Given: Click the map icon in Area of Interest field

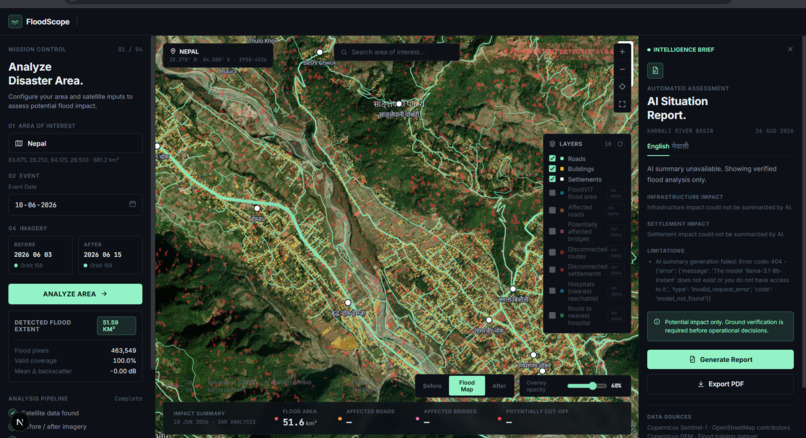Looking at the screenshot, I should click(19, 143).
